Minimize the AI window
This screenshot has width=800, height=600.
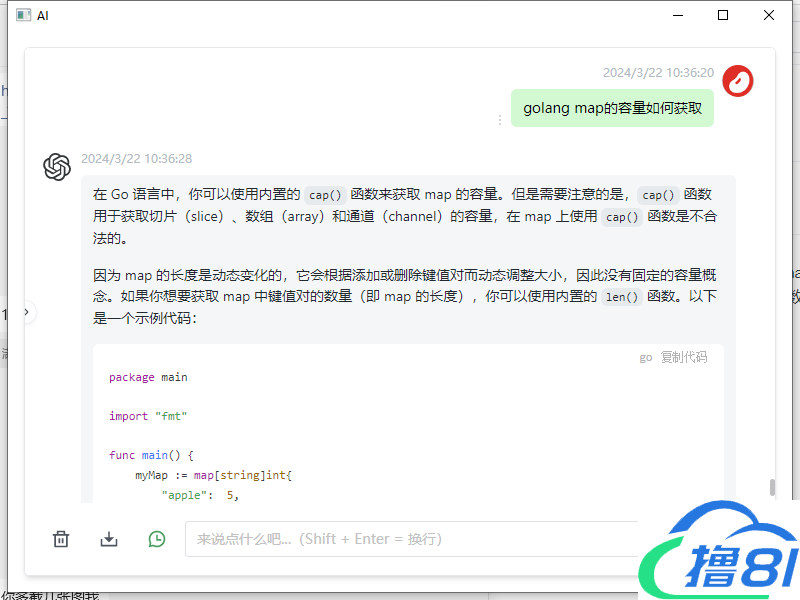point(677,15)
